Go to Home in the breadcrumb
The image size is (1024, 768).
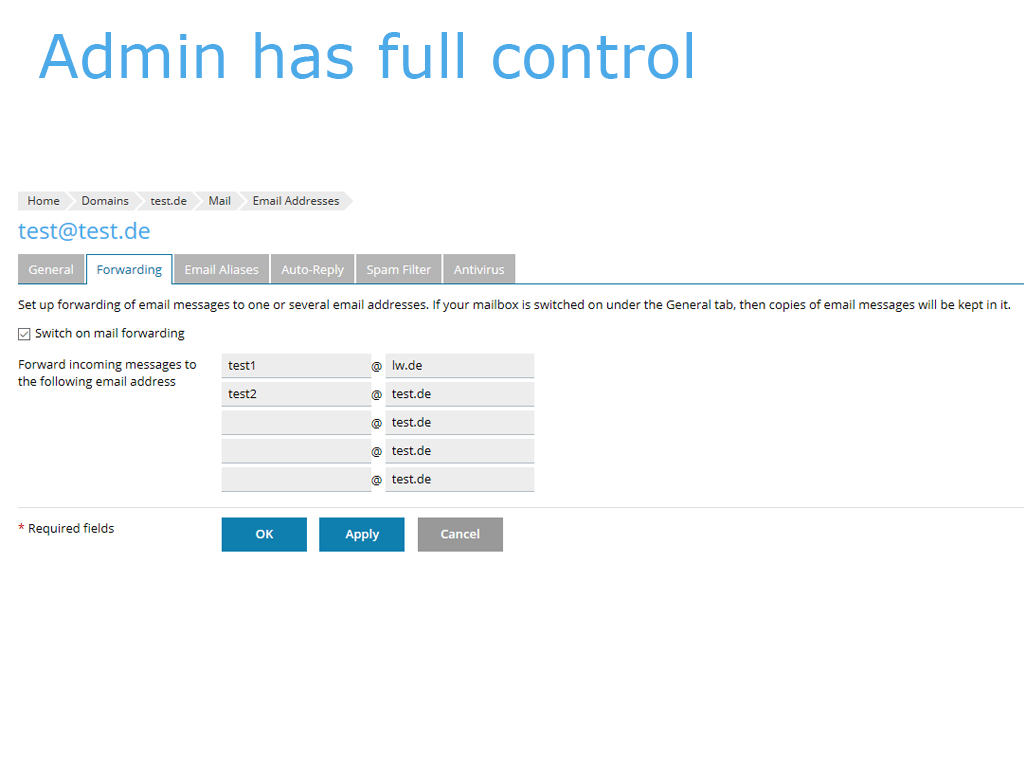tap(43, 200)
